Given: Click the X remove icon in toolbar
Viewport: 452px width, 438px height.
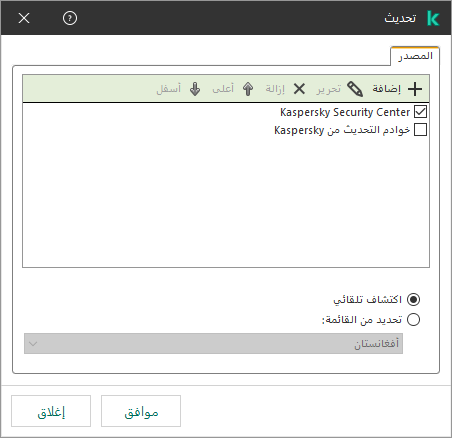Looking at the screenshot, I should tap(299, 89).
